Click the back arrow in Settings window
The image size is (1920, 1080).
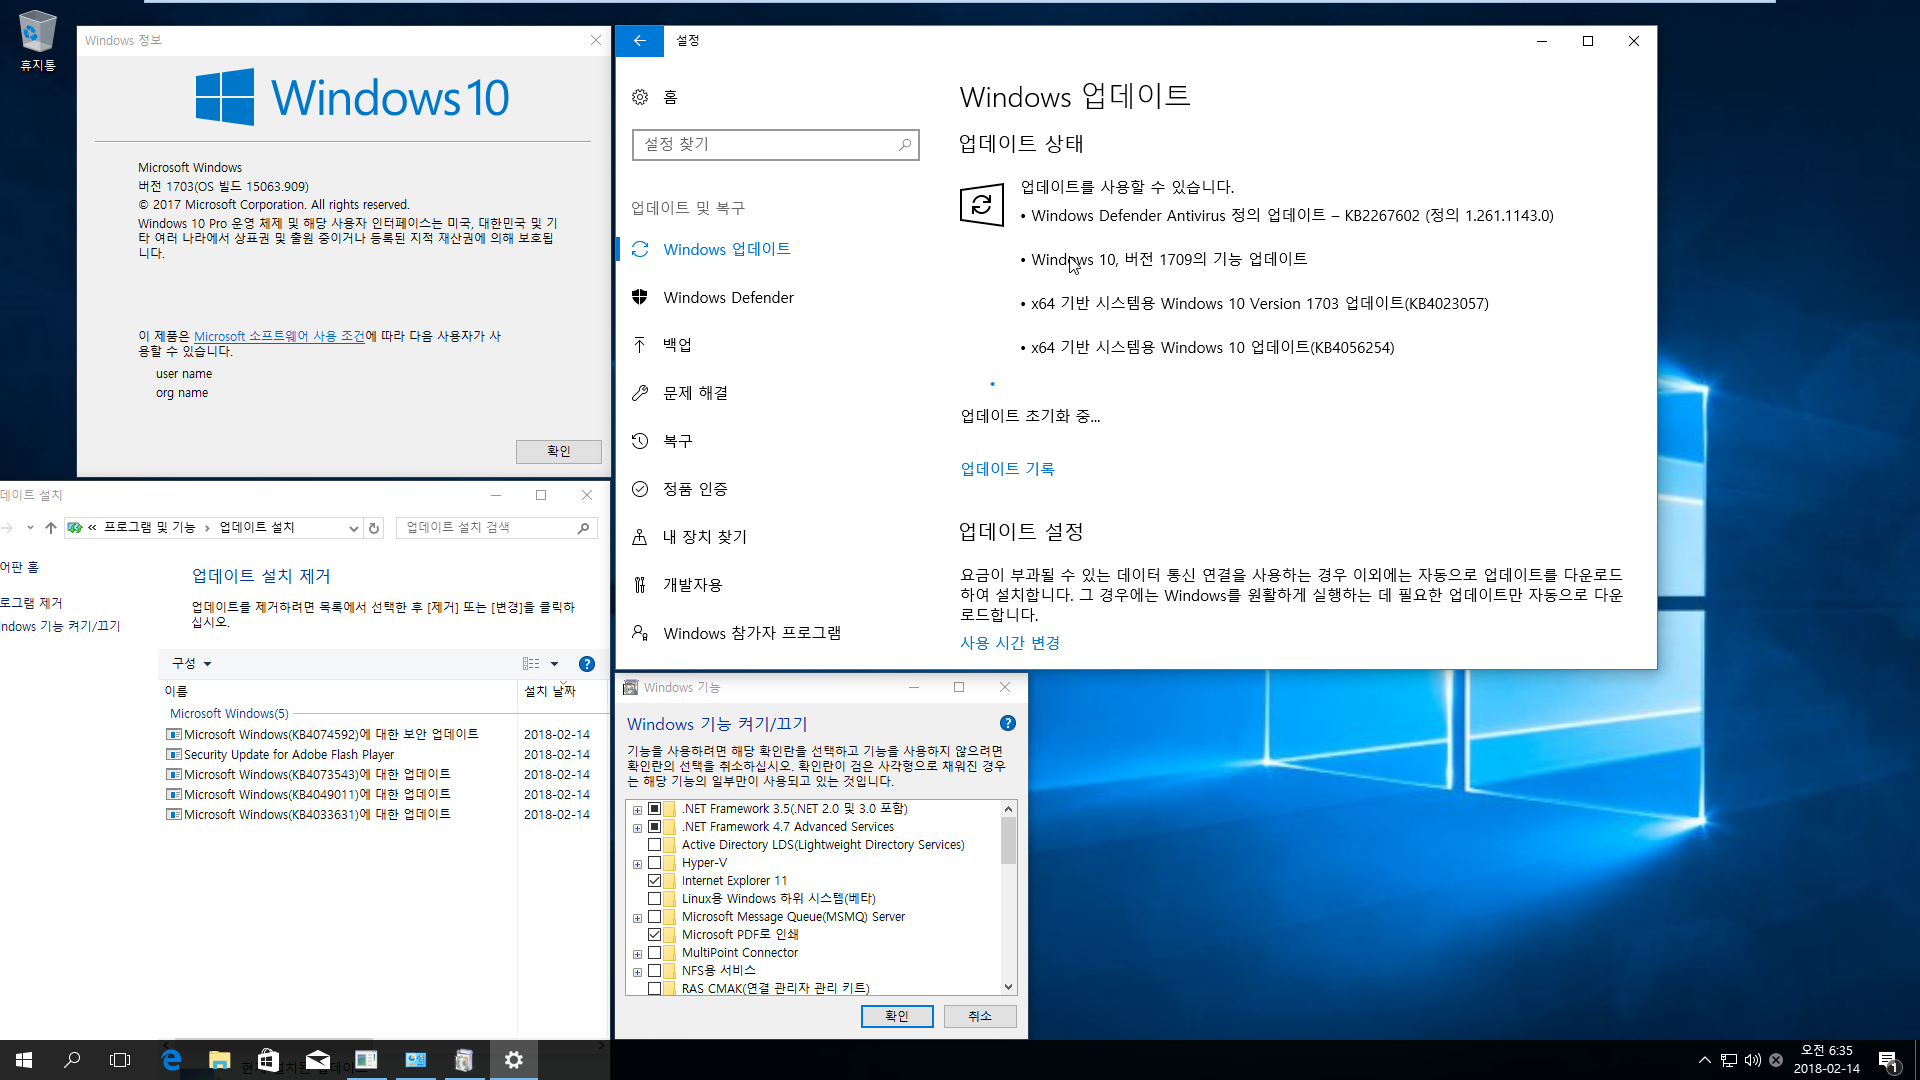[x=640, y=41]
